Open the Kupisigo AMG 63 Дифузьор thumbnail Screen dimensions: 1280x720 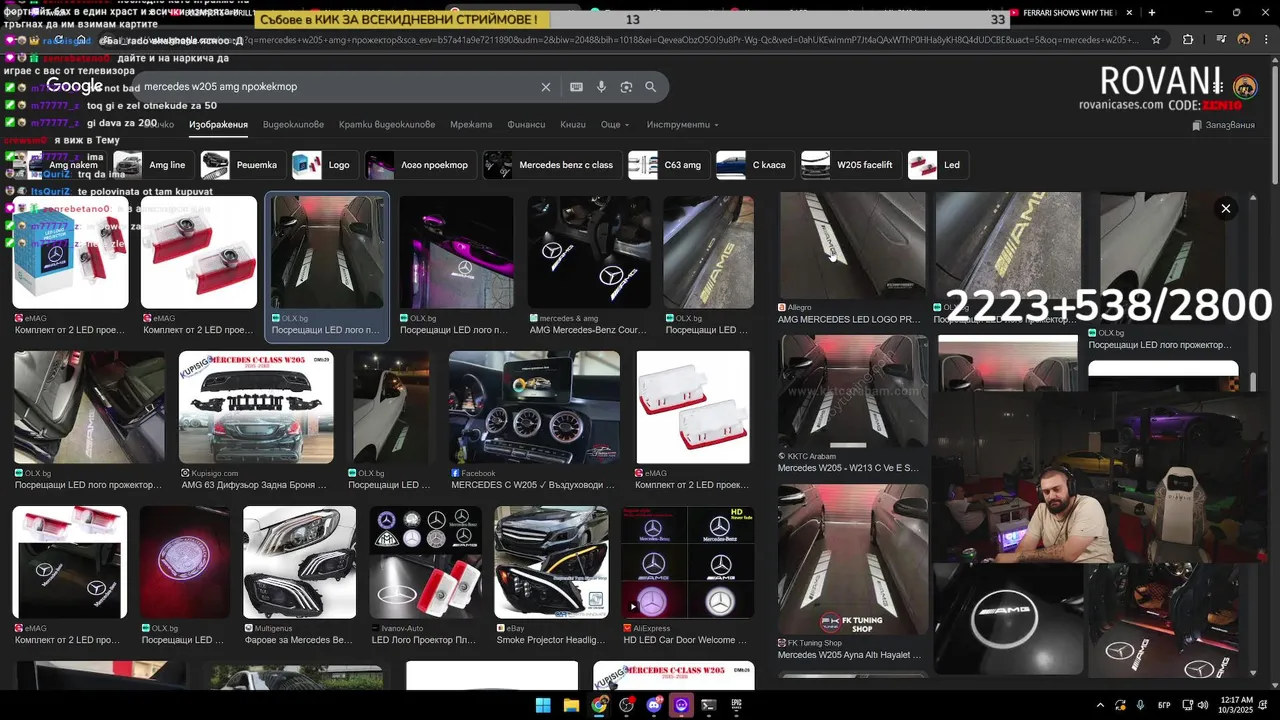(256, 407)
